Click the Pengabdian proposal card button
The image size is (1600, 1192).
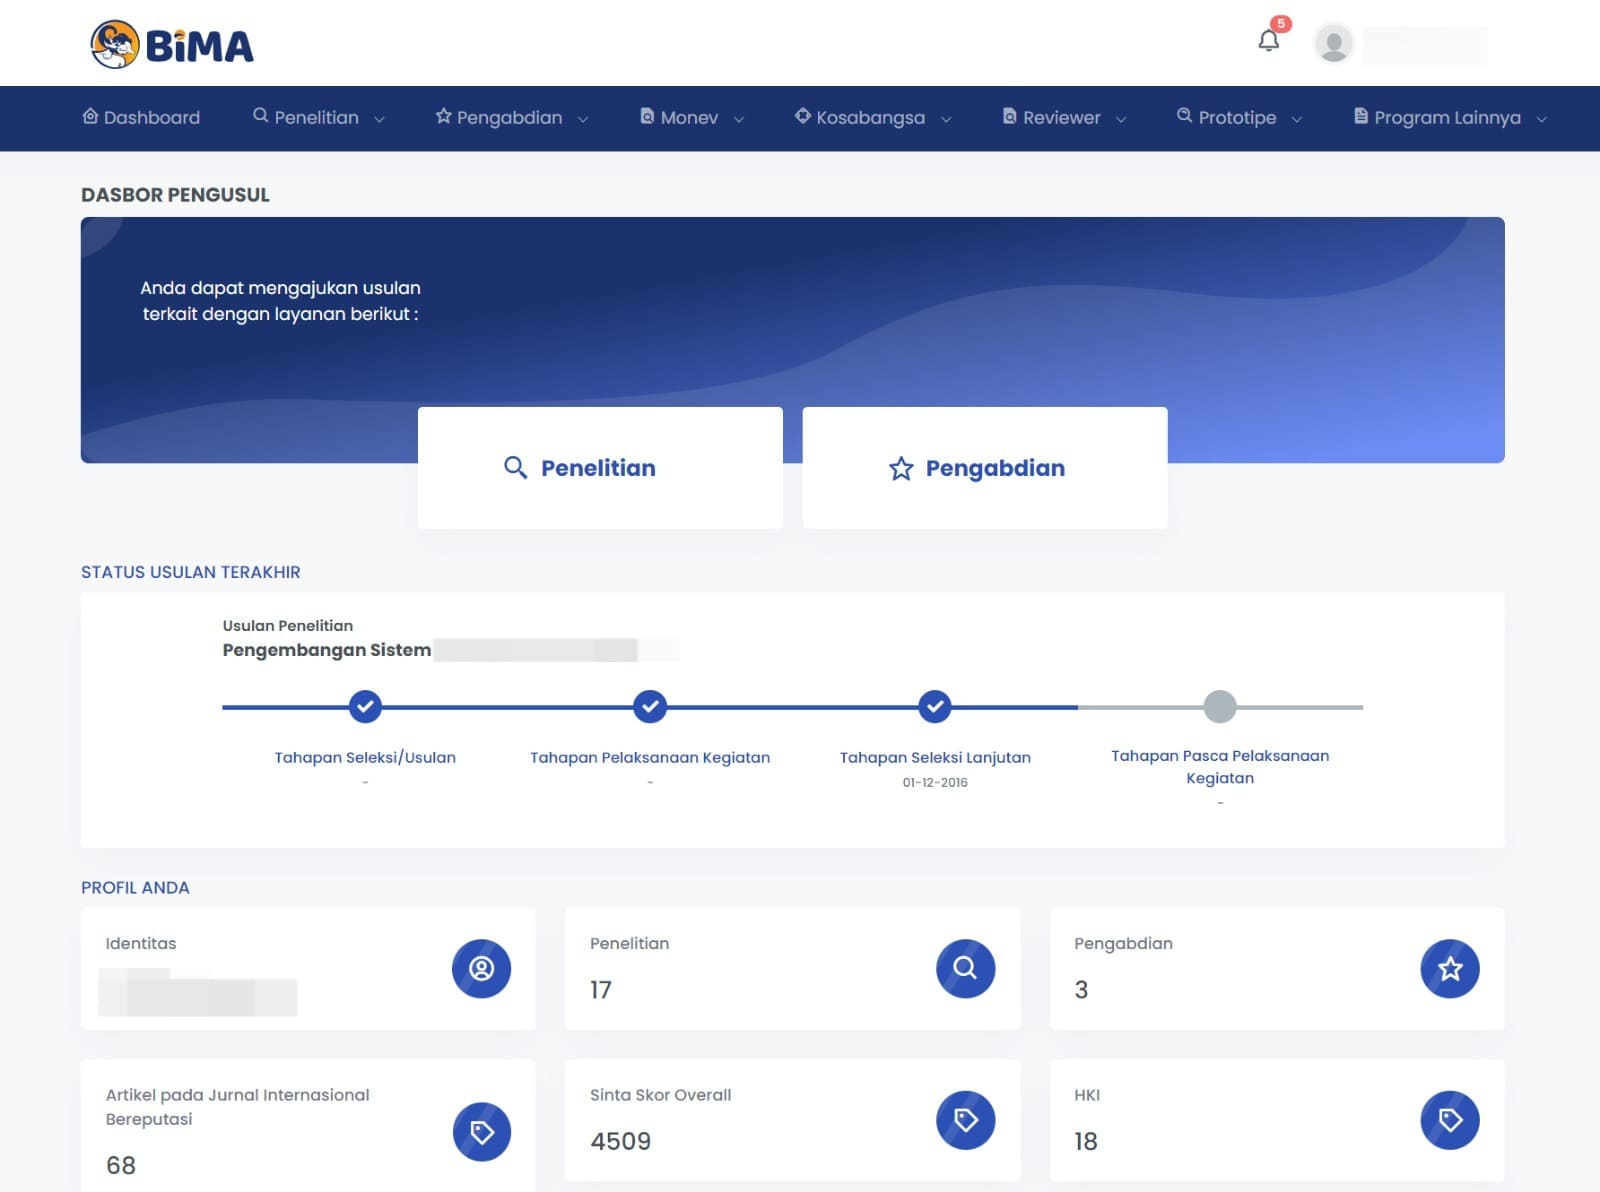point(983,467)
